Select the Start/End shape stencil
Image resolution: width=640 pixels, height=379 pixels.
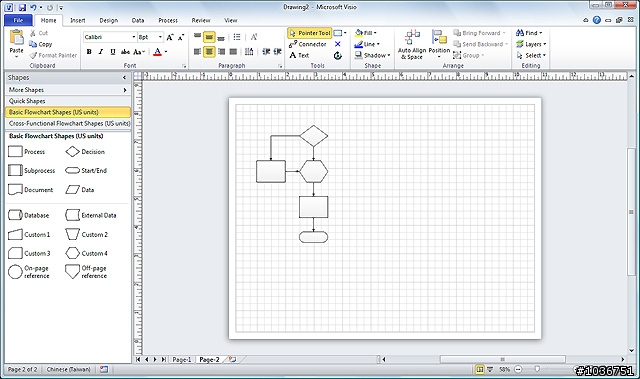click(x=86, y=171)
